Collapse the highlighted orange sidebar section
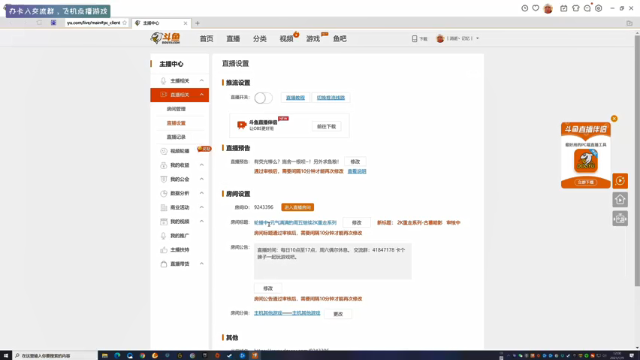The image size is (640, 360). pyautogui.click(x=202, y=95)
